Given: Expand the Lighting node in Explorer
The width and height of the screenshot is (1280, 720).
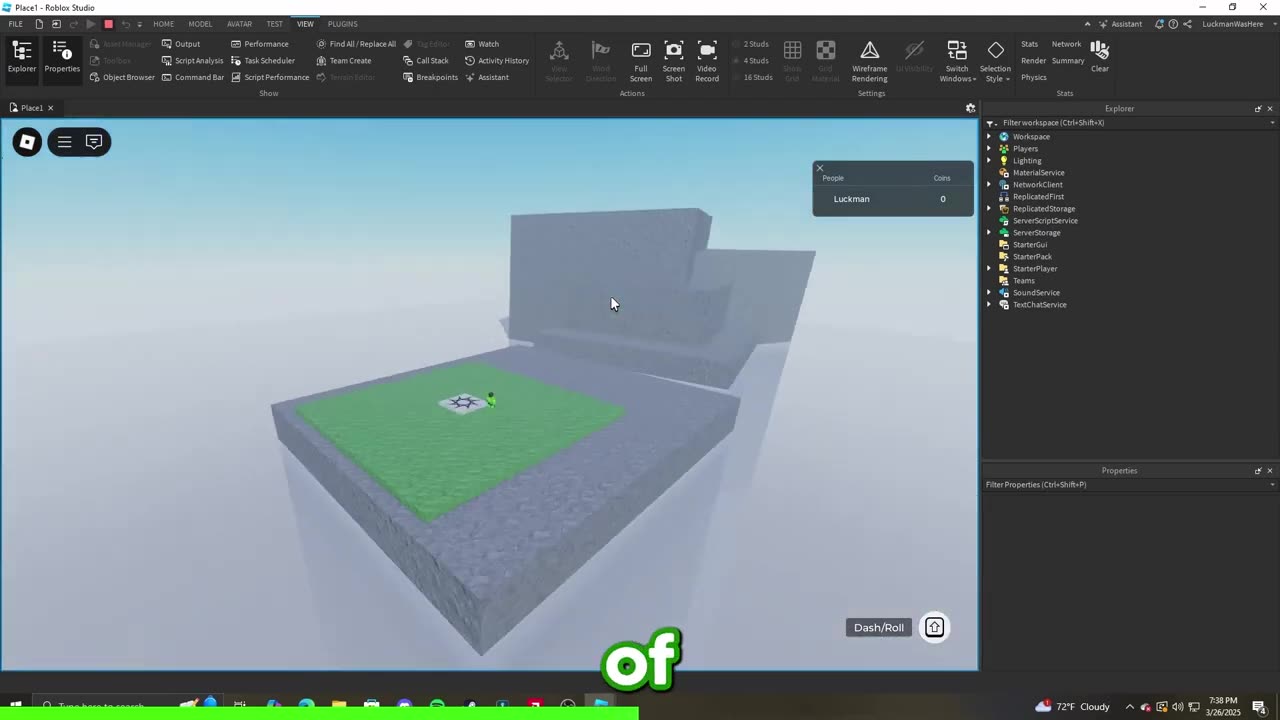Looking at the screenshot, I should click(989, 161).
